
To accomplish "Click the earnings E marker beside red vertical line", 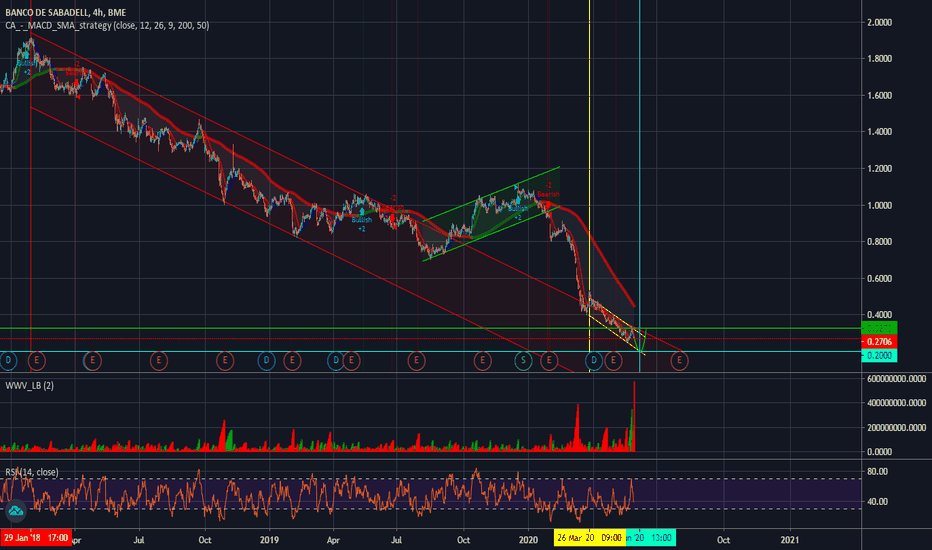I will (37, 360).
